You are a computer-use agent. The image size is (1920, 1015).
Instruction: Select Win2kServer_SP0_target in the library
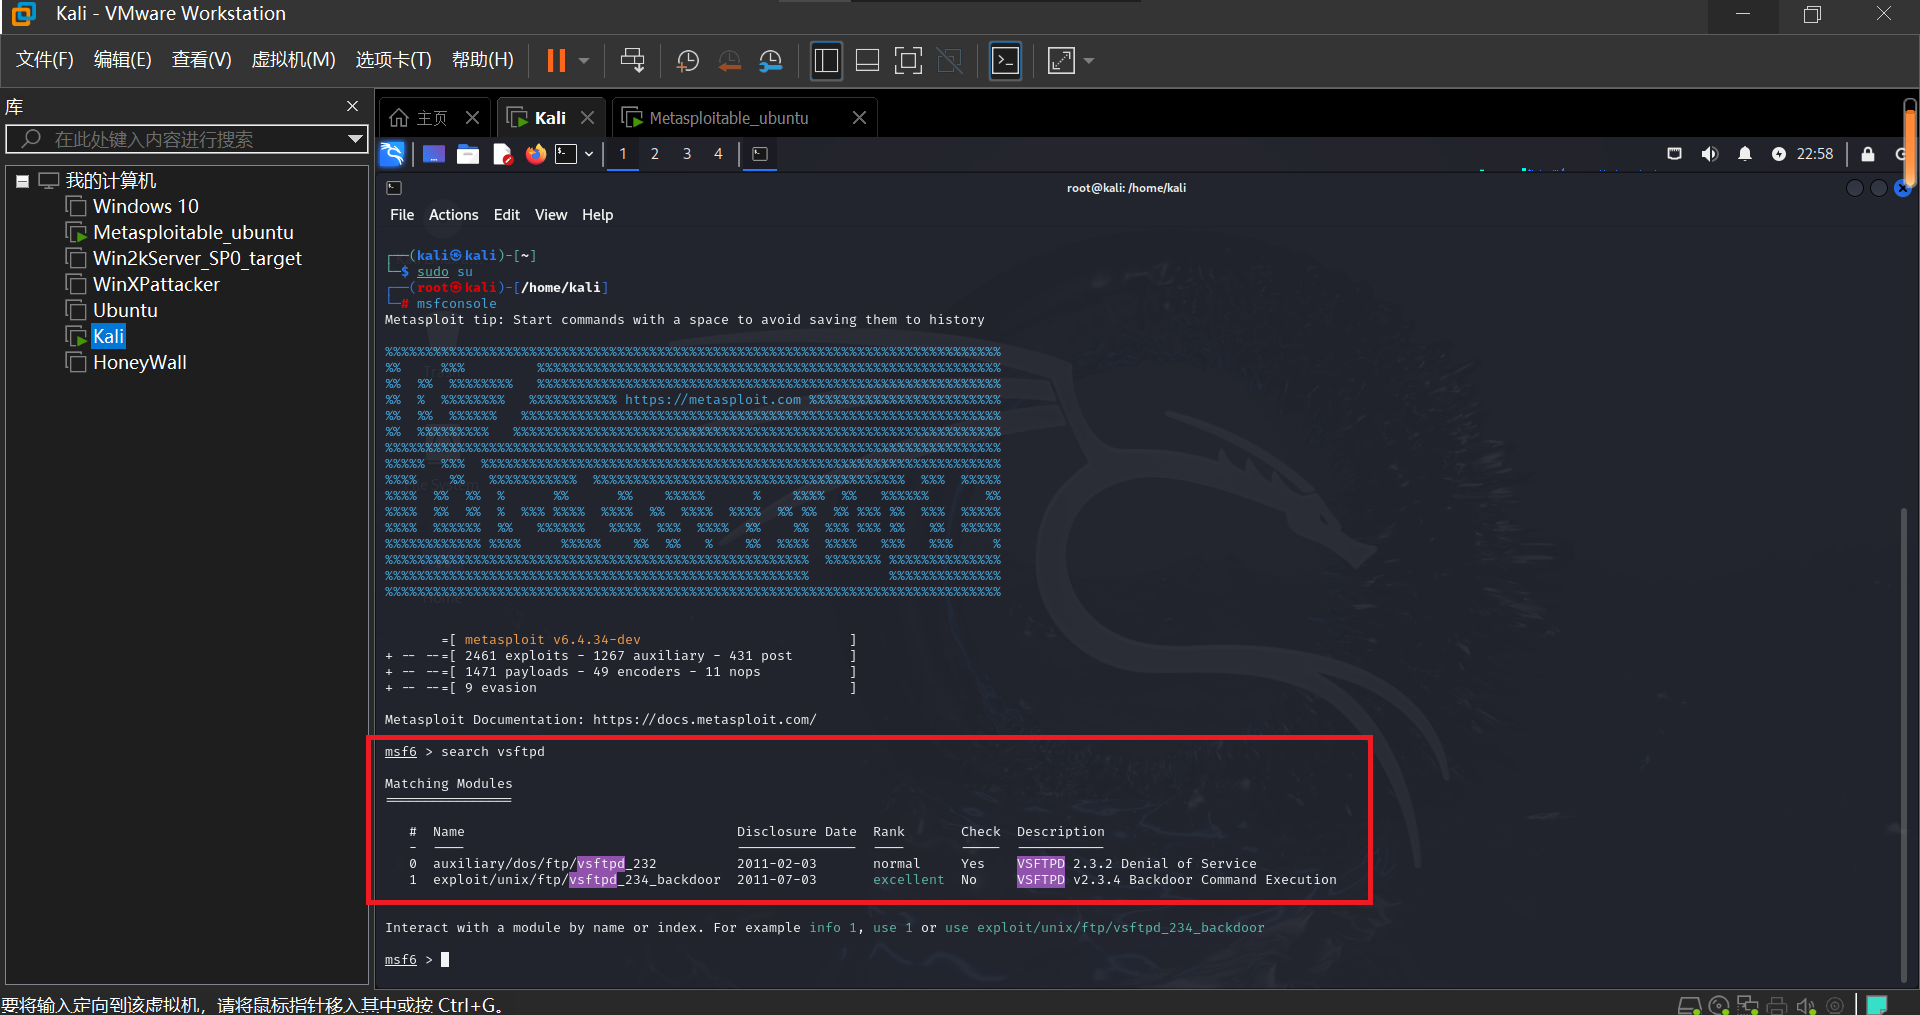click(x=197, y=258)
